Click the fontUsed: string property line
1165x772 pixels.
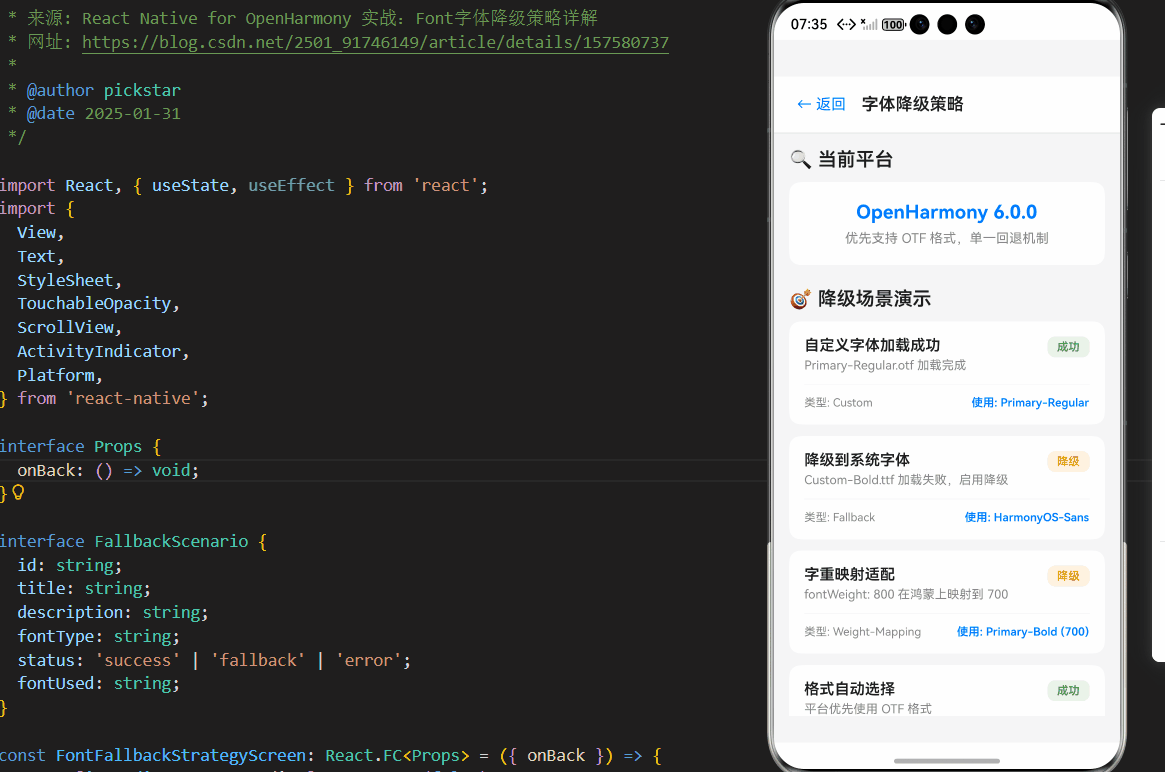pos(98,683)
